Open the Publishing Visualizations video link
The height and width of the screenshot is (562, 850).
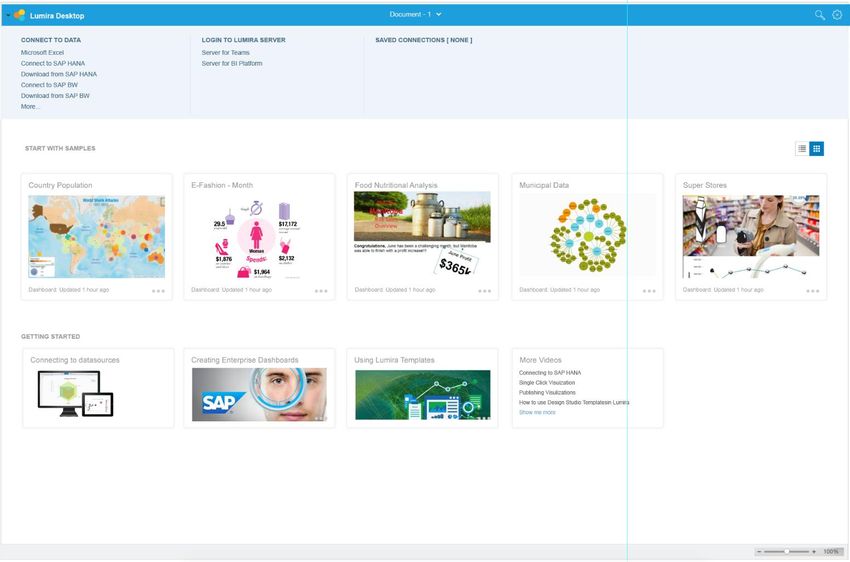coord(547,392)
